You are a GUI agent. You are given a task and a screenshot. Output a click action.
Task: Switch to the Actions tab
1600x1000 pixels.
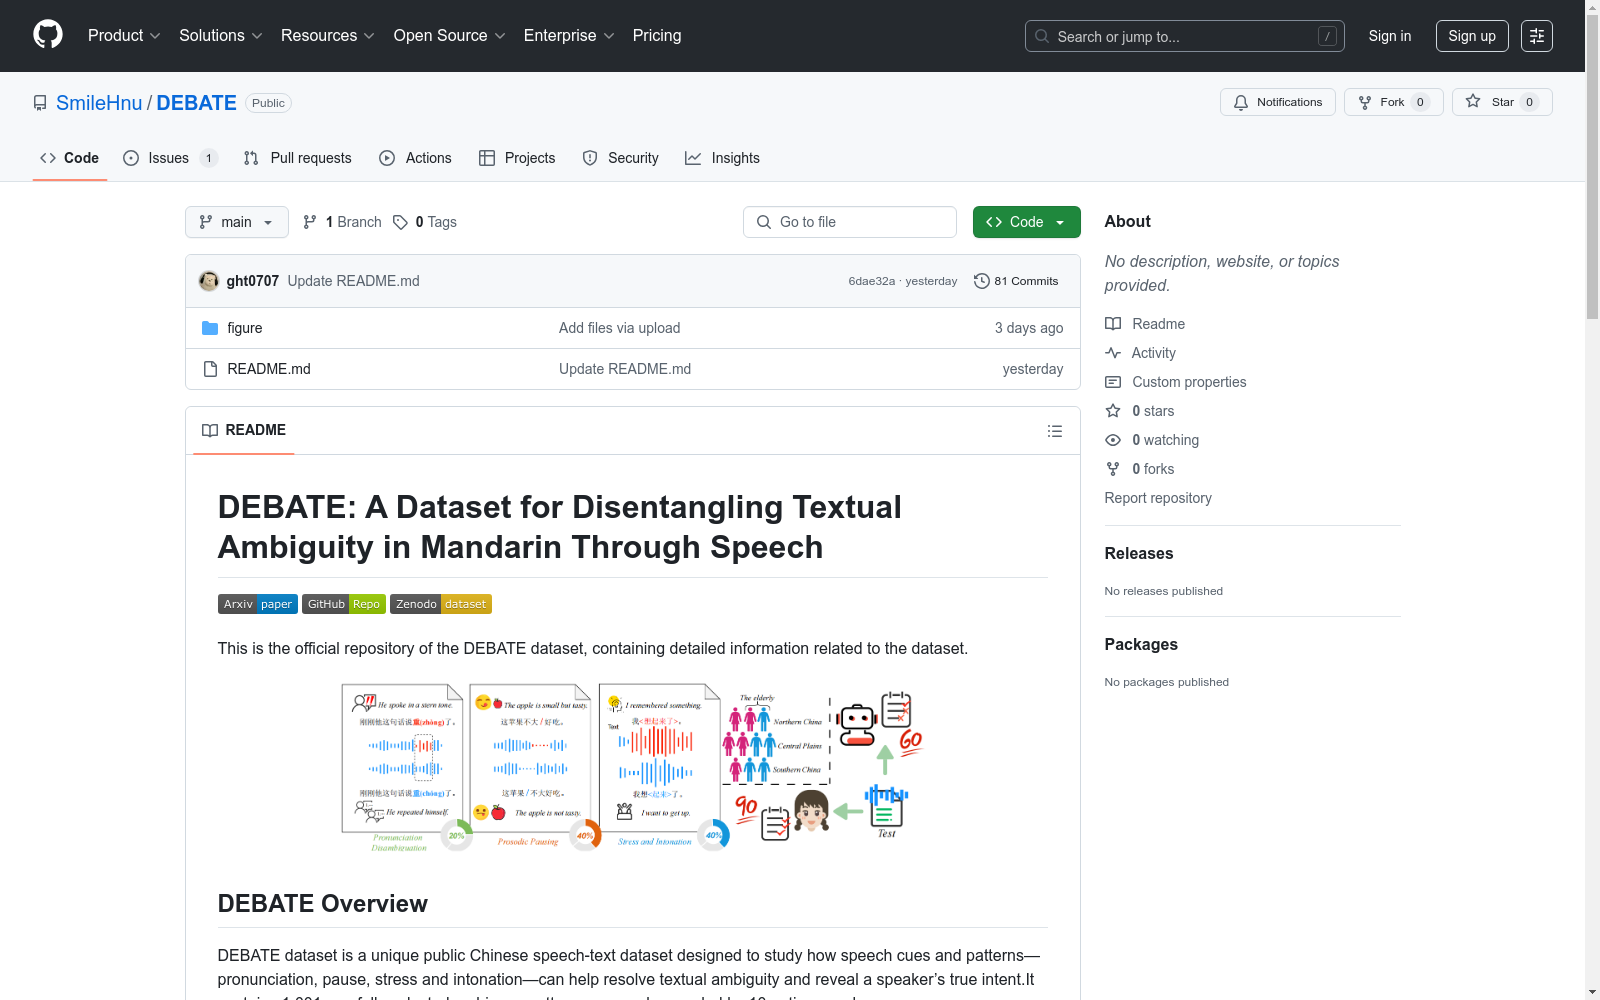415,158
